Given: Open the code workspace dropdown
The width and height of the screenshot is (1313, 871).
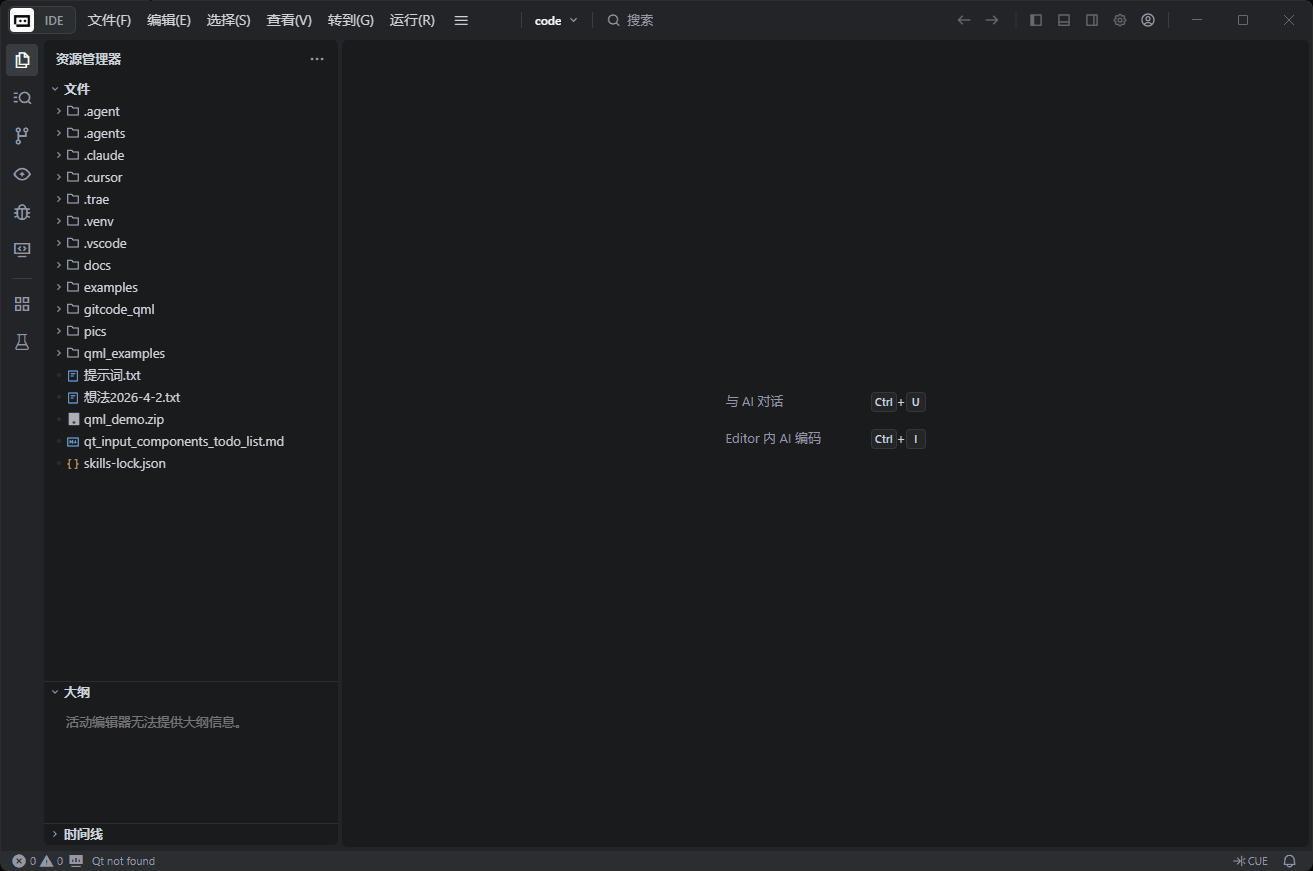Looking at the screenshot, I should (556, 20).
